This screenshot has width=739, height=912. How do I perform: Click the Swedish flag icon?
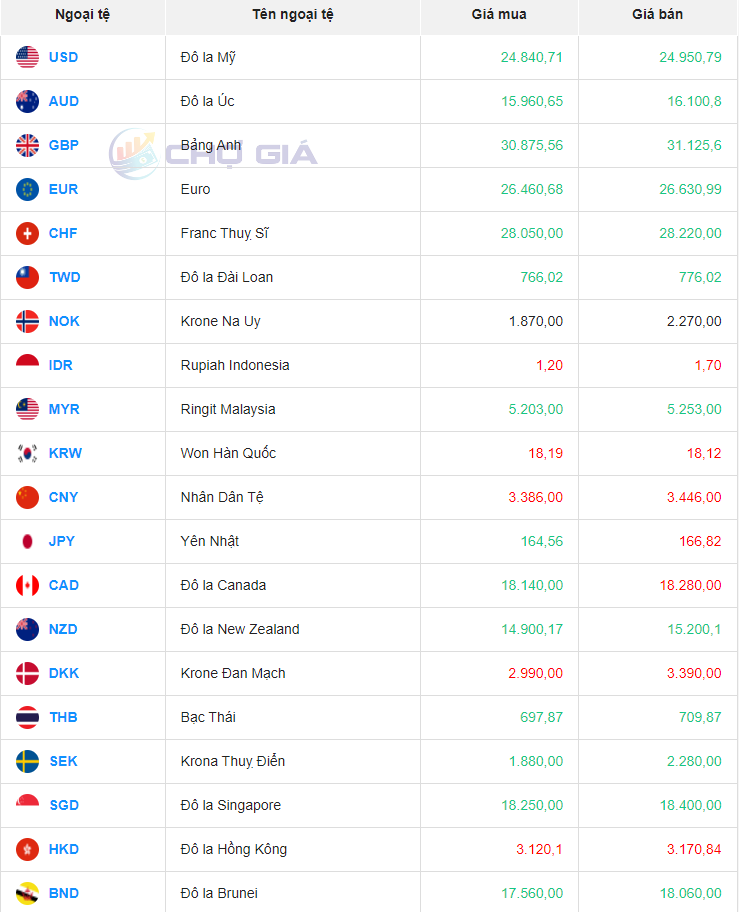pos(27,762)
